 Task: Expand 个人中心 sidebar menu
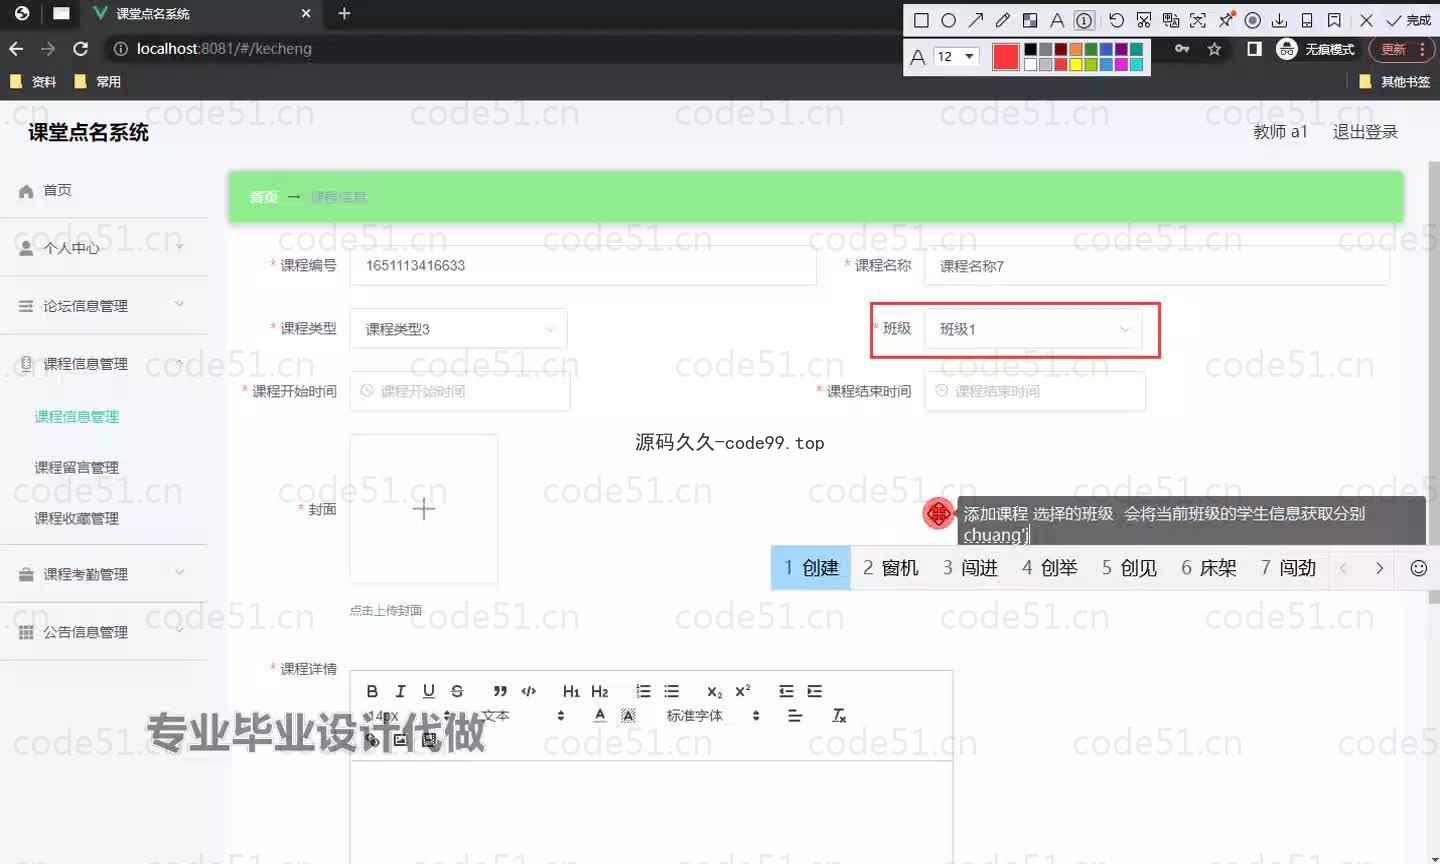[104, 247]
